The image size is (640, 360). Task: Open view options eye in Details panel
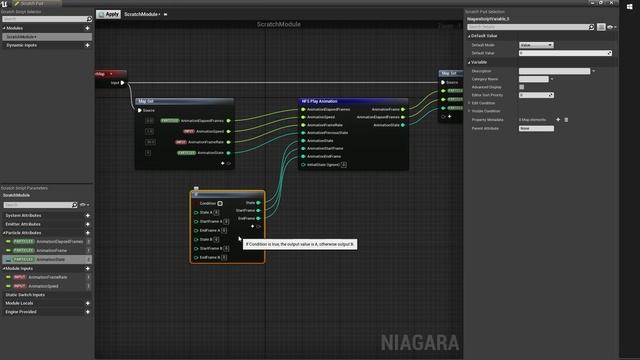pos(611,27)
